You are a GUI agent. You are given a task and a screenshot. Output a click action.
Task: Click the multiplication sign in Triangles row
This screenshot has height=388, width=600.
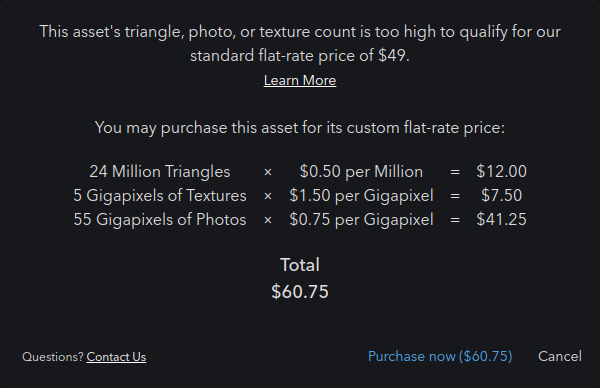coord(268,172)
